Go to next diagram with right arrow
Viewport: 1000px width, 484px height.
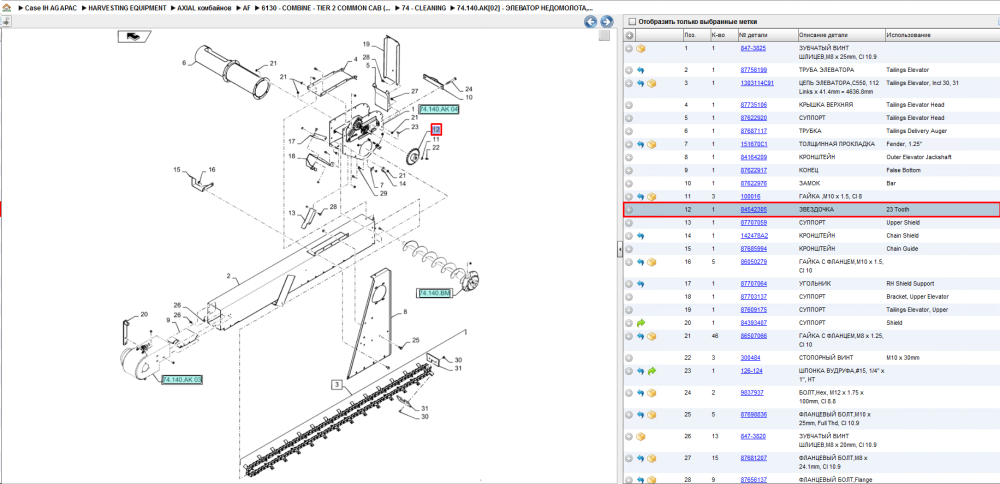[607, 22]
